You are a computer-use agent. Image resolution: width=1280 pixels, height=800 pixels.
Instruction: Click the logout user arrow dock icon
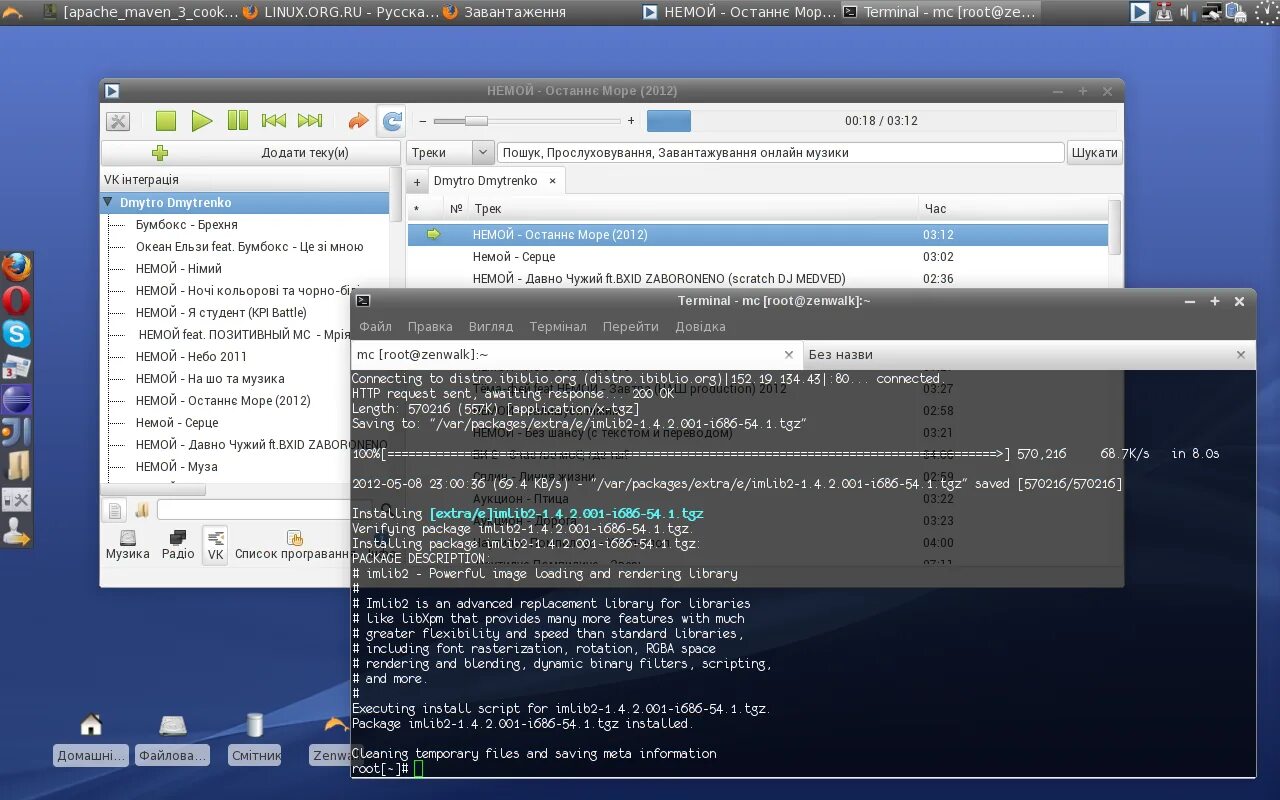pyautogui.click(x=16, y=532)
